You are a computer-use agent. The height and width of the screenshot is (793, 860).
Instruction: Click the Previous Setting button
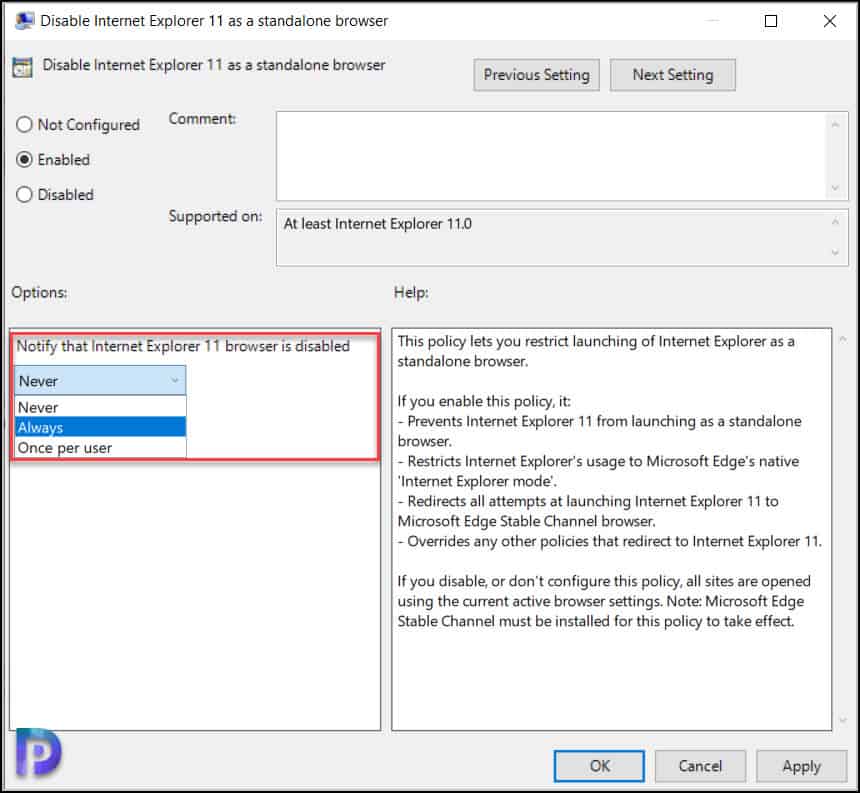point(536,75)
